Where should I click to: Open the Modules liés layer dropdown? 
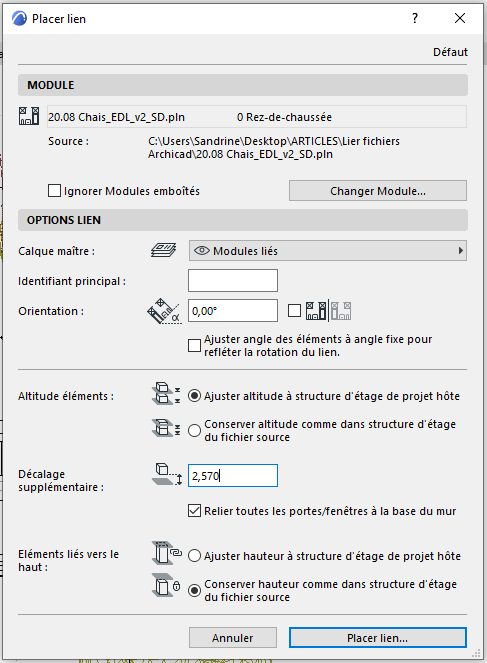(x=328, y=251)
